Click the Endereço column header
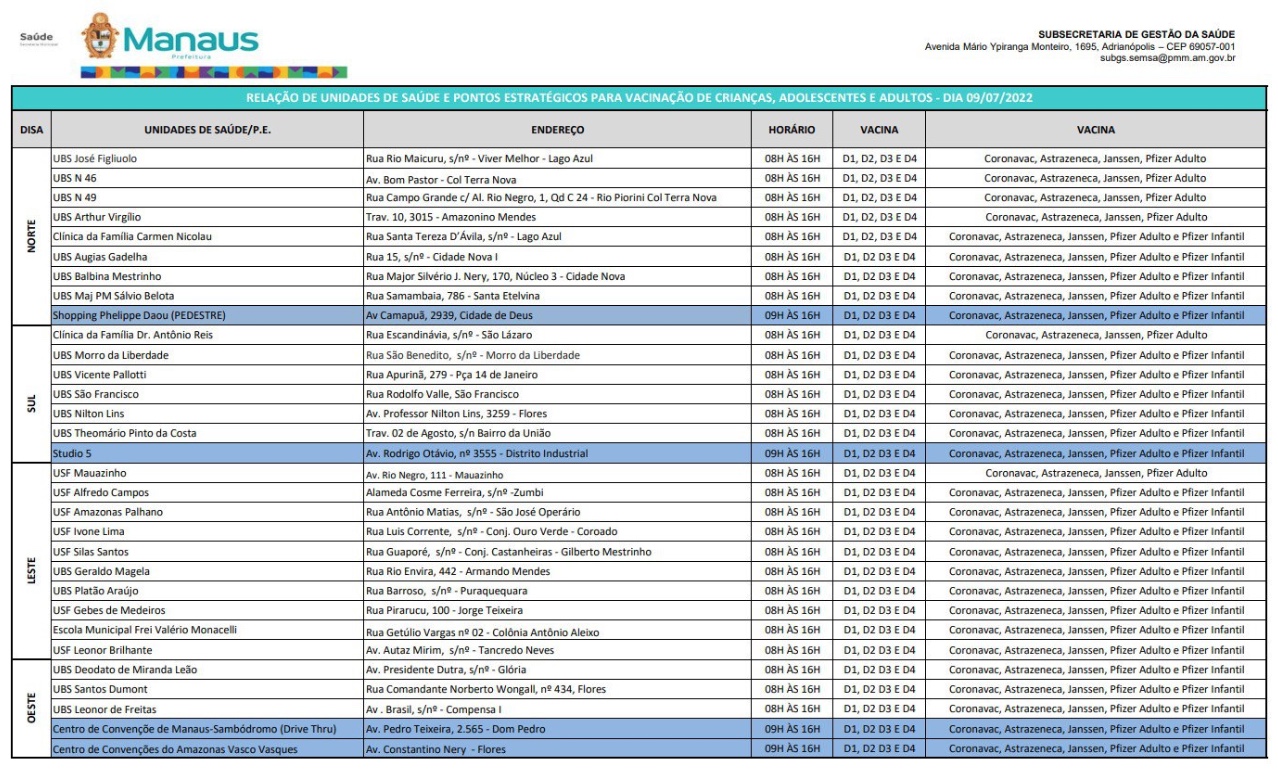Screen dimensions: 1278x770 (x=557, y=130)
